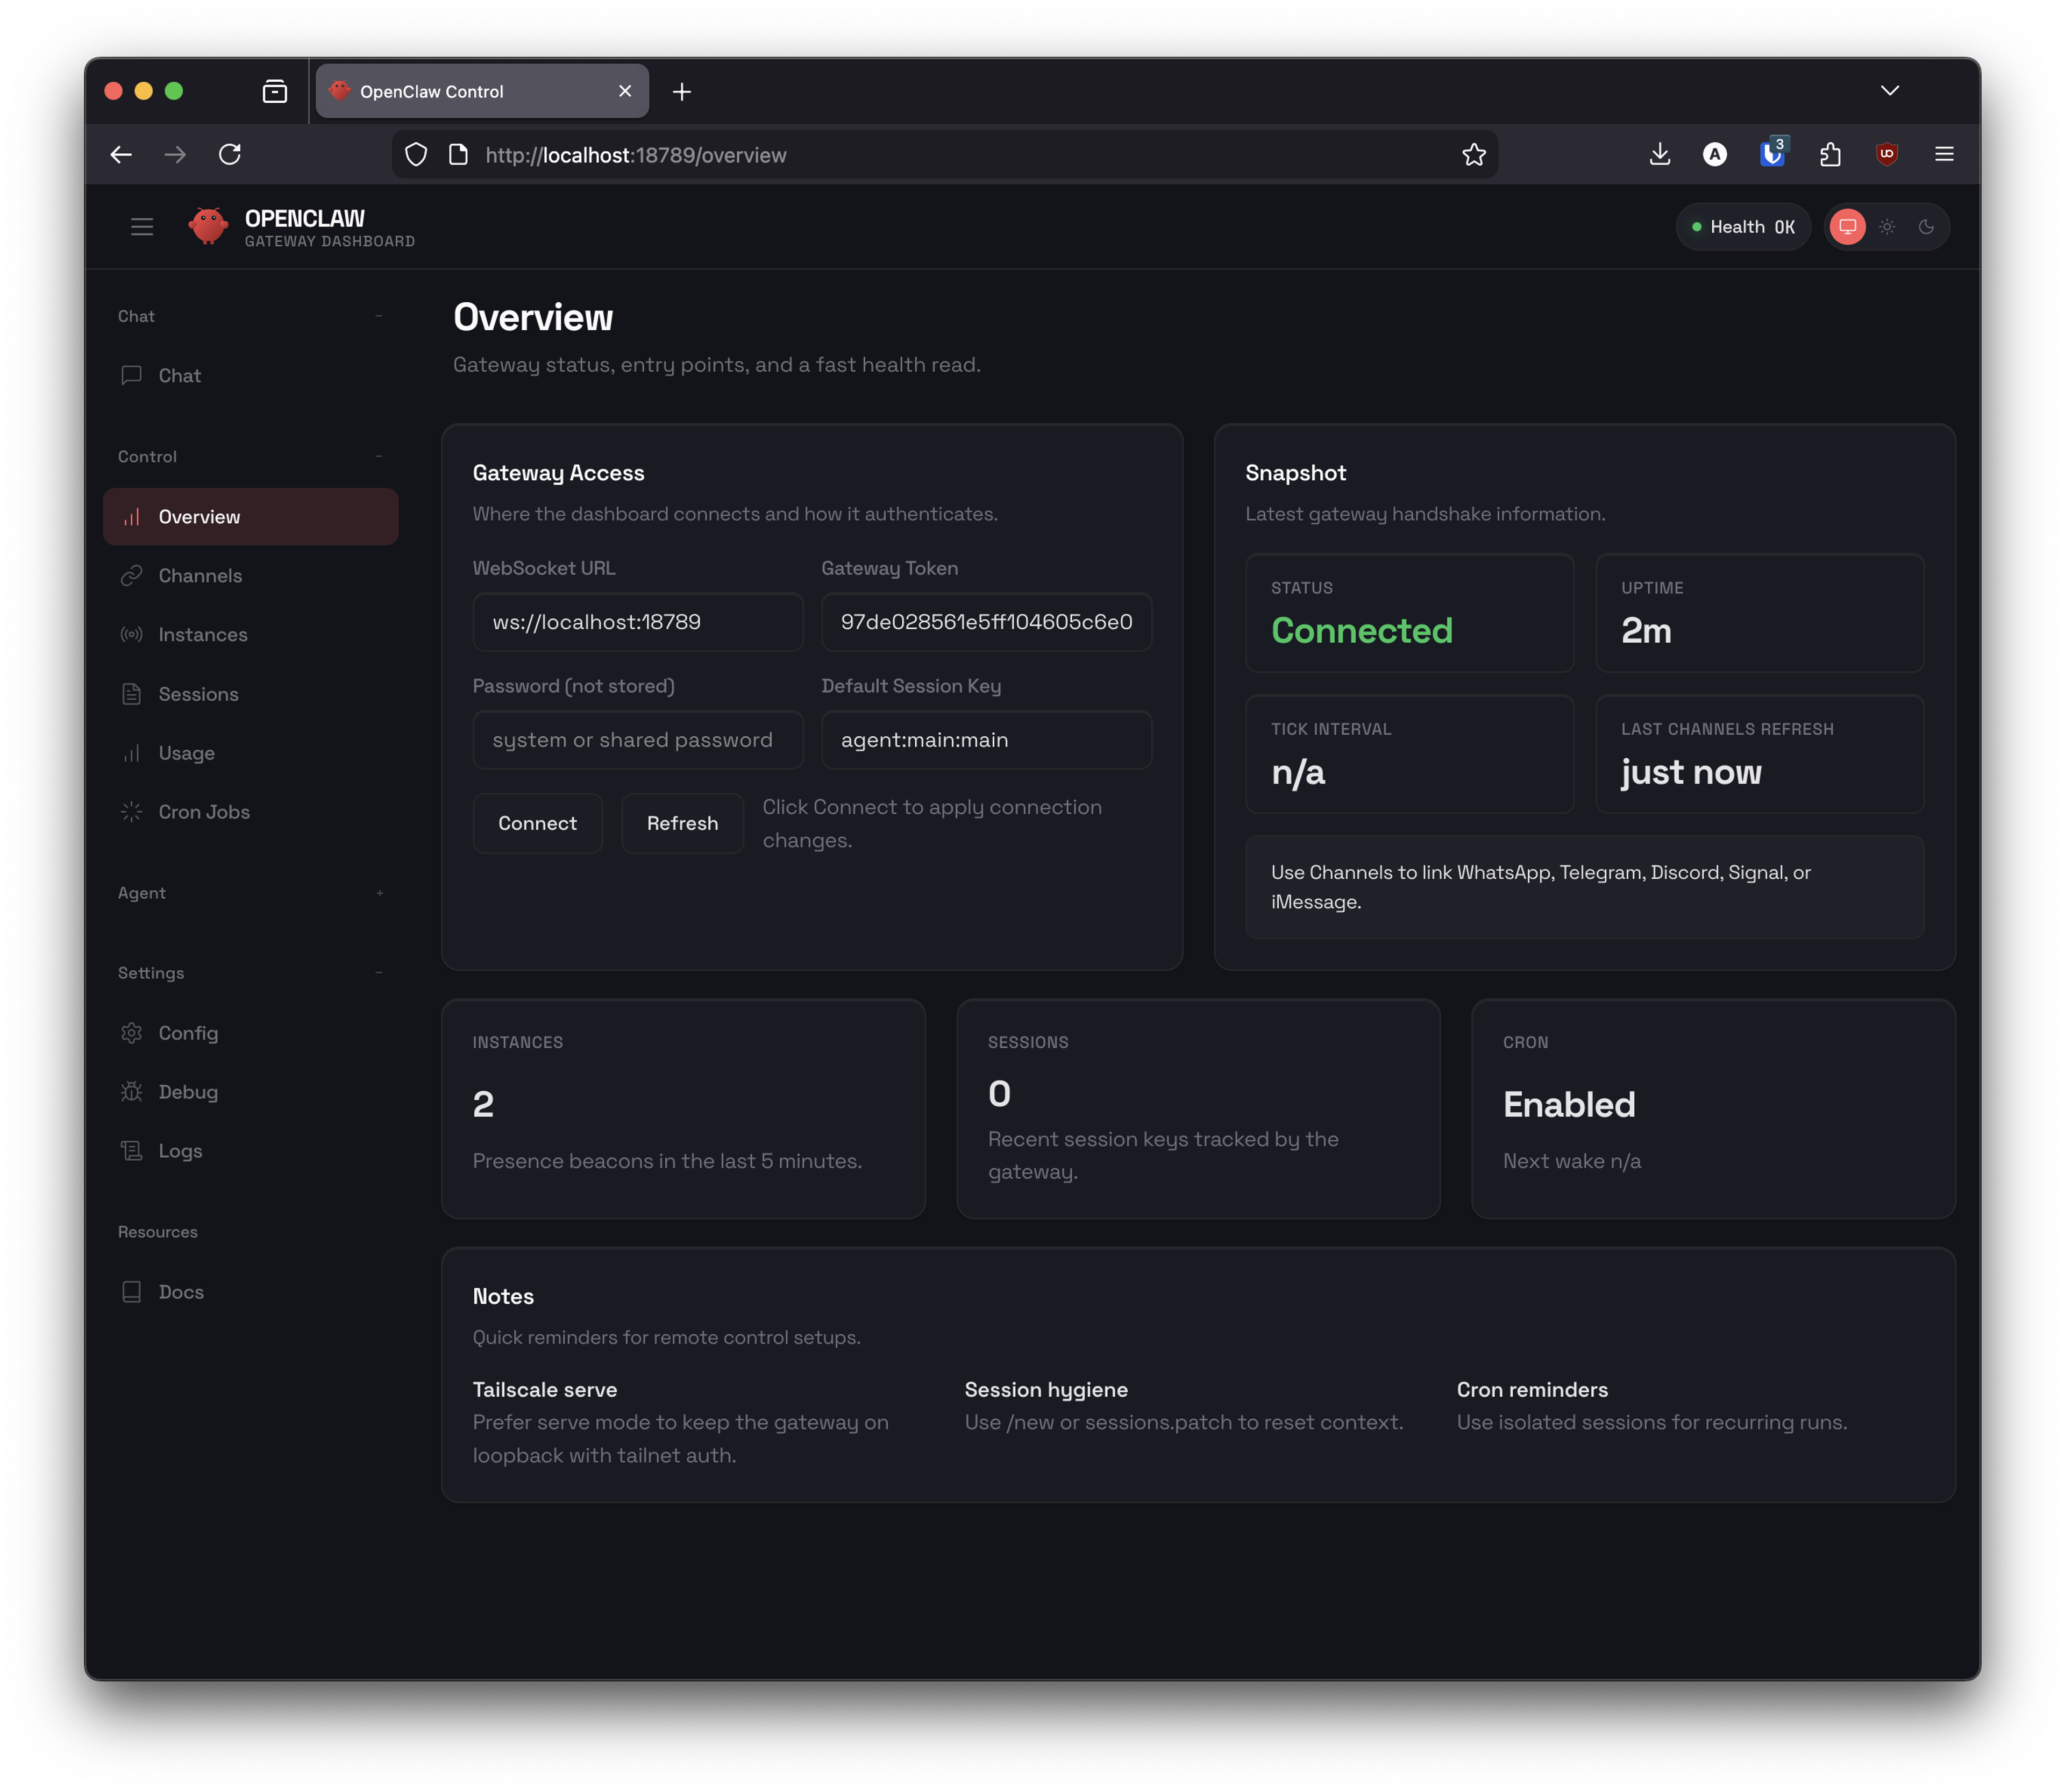
Task: Click the OpenClaw lobster logo
Action: coord(208,226)
